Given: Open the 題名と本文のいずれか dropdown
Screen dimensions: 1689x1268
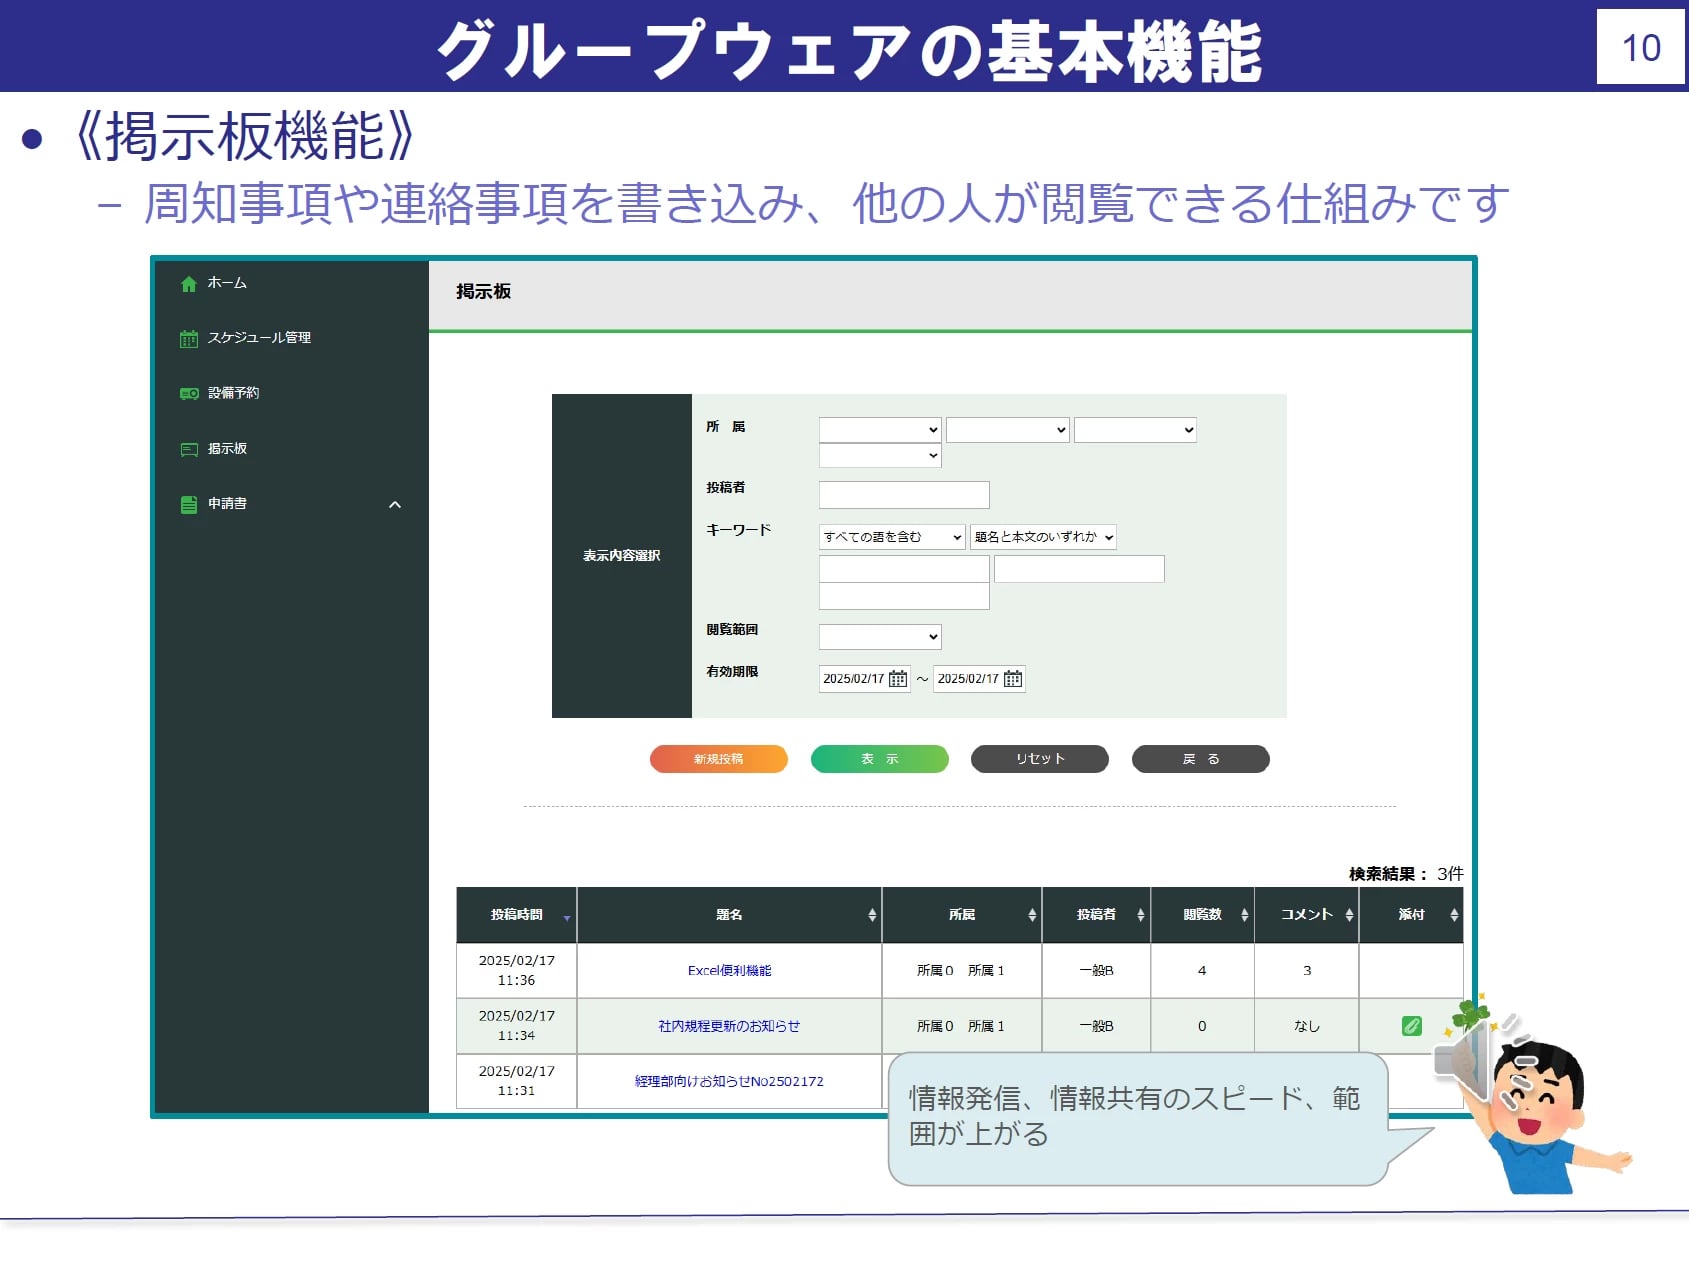Looking at the screenshot, I should pyautogui.click(x=1042, y=537).
